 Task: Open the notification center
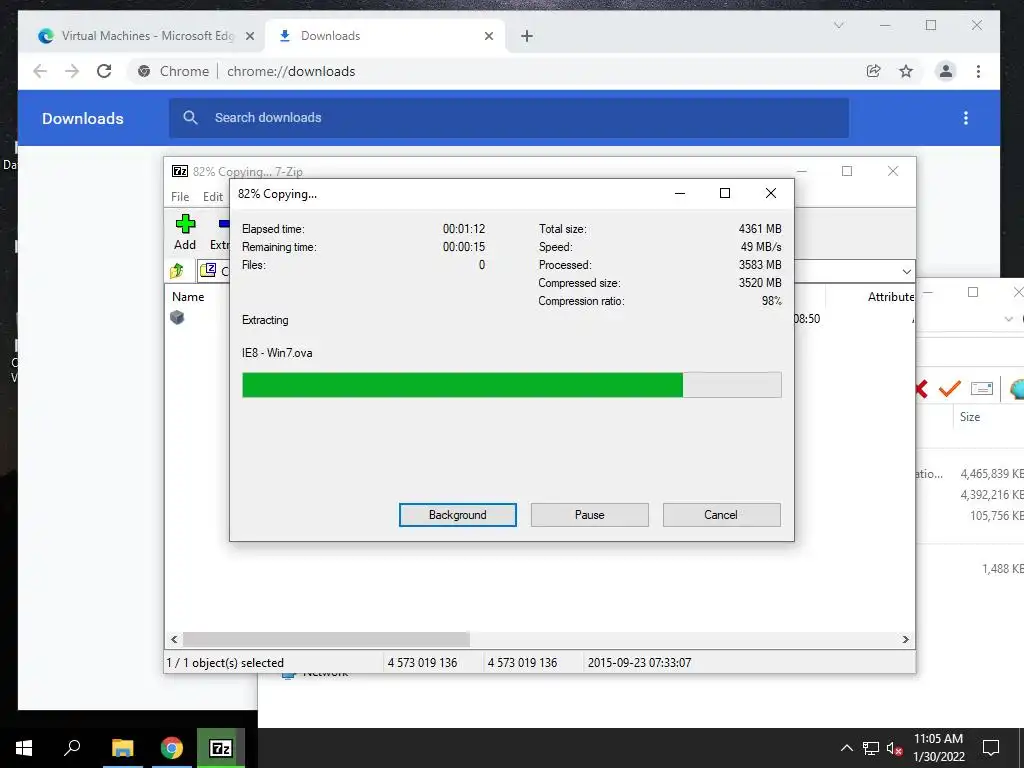coord(991,748)
